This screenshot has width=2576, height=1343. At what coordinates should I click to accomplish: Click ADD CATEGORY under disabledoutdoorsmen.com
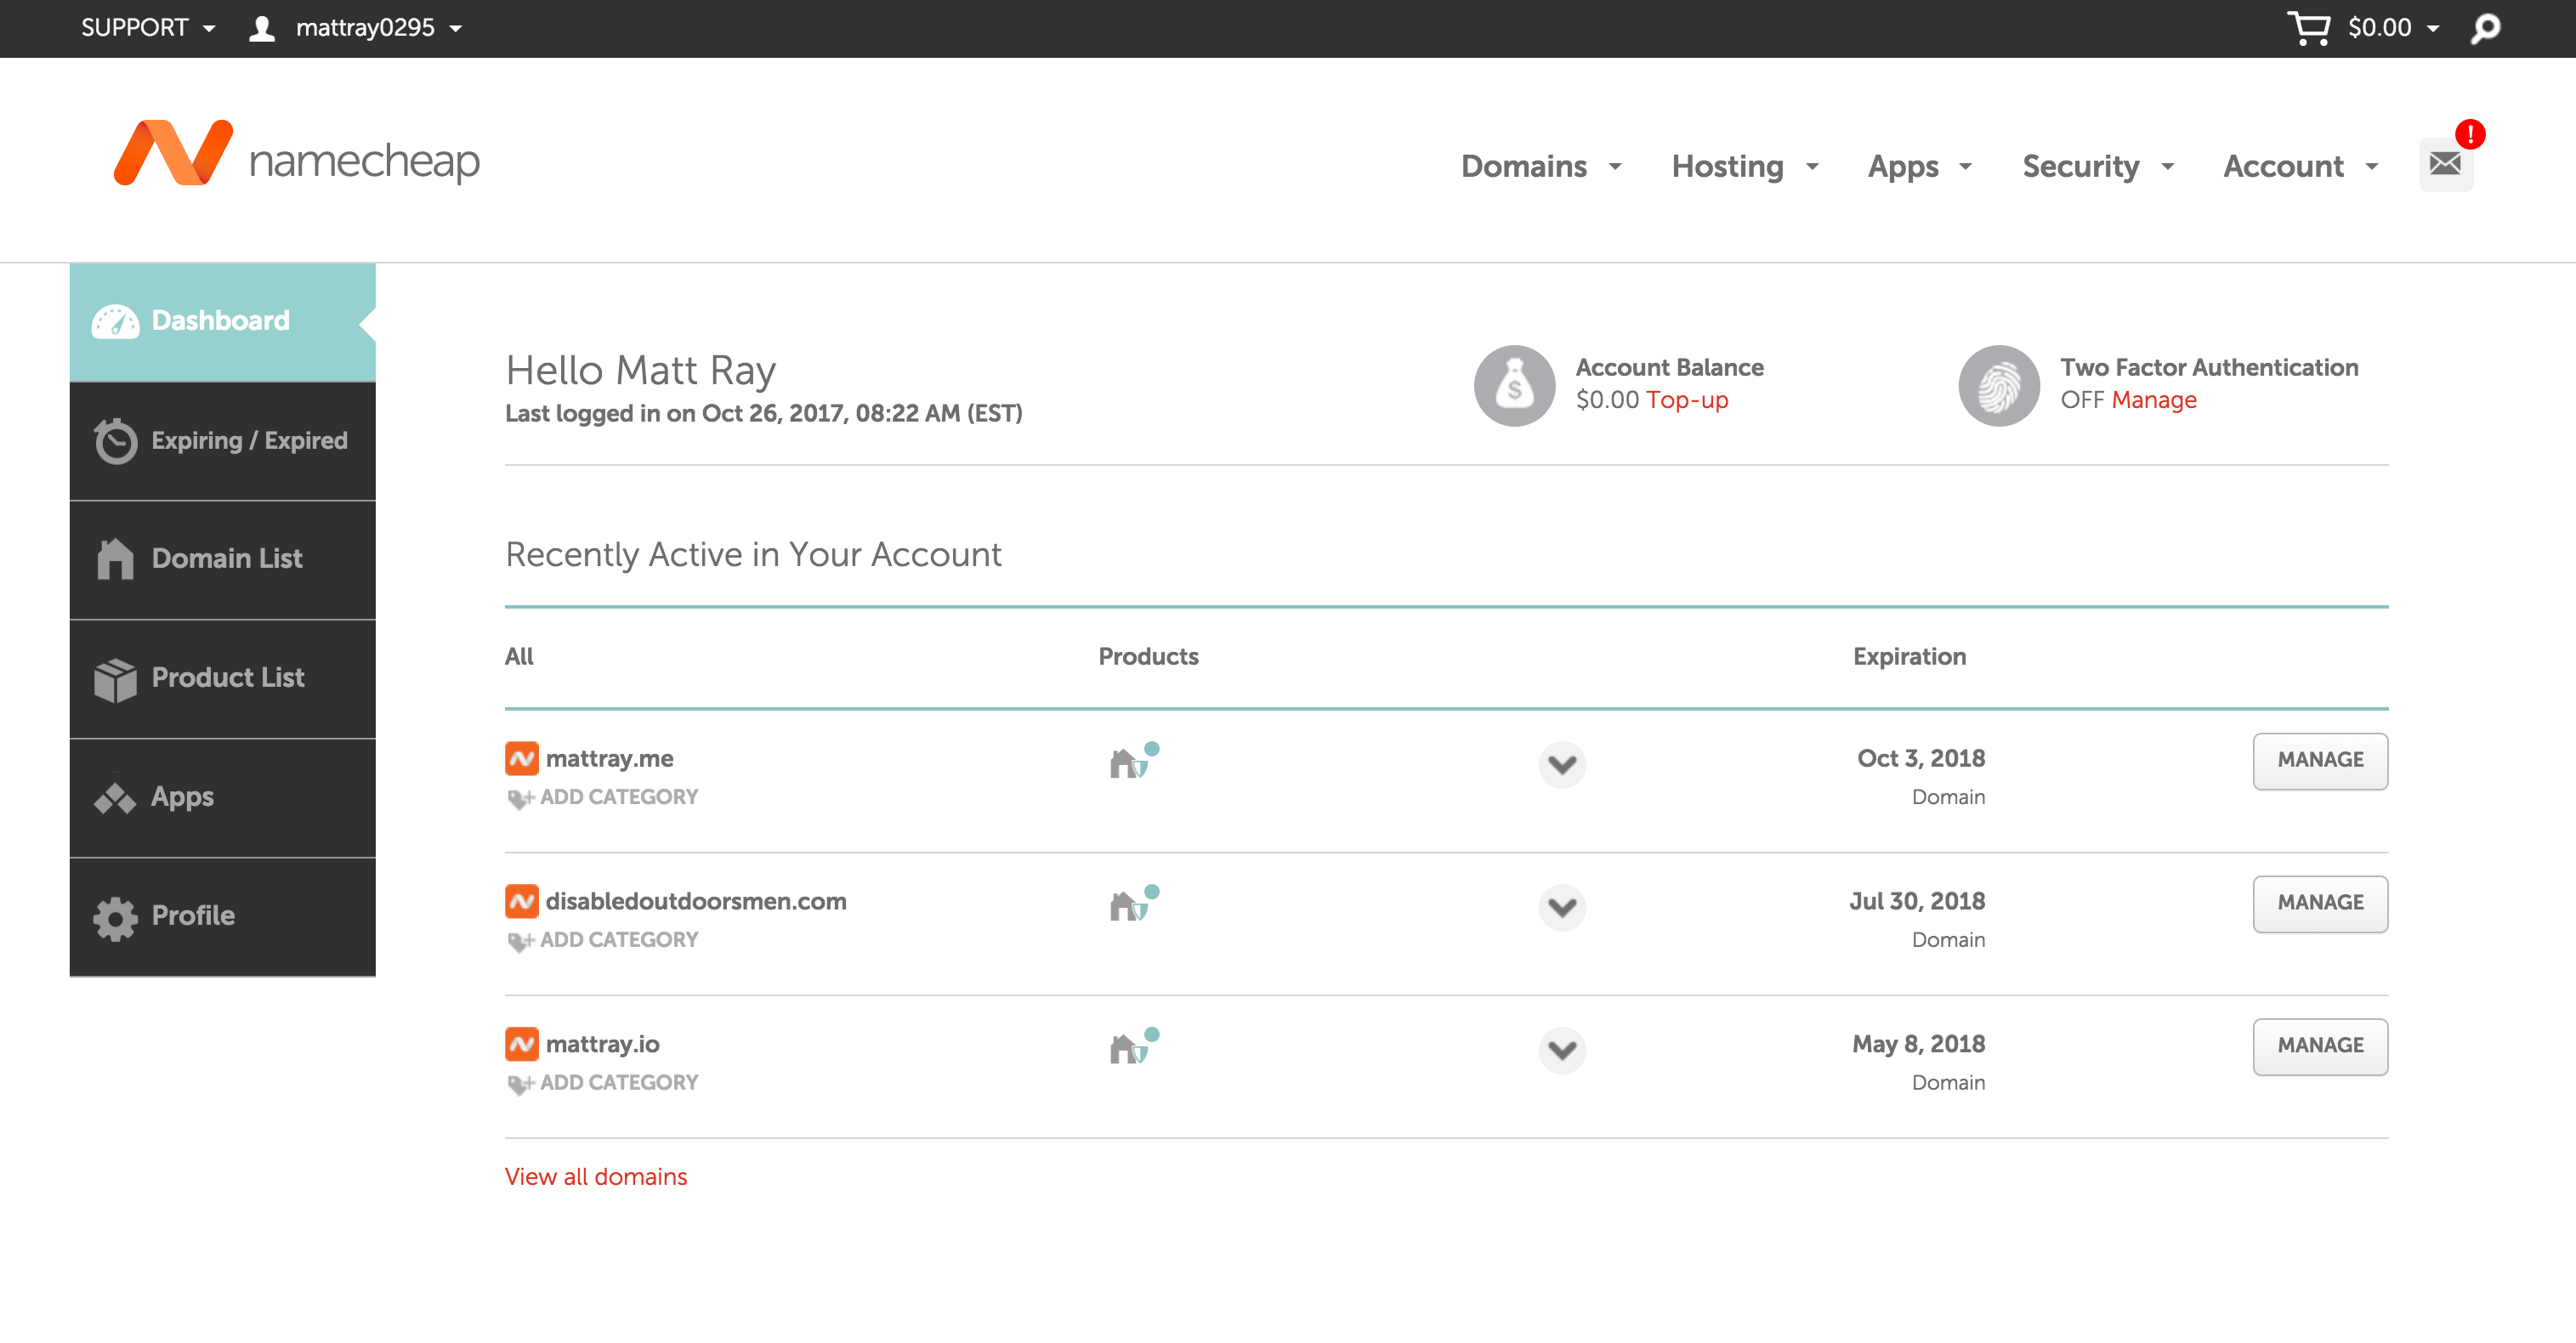[619, 940]
